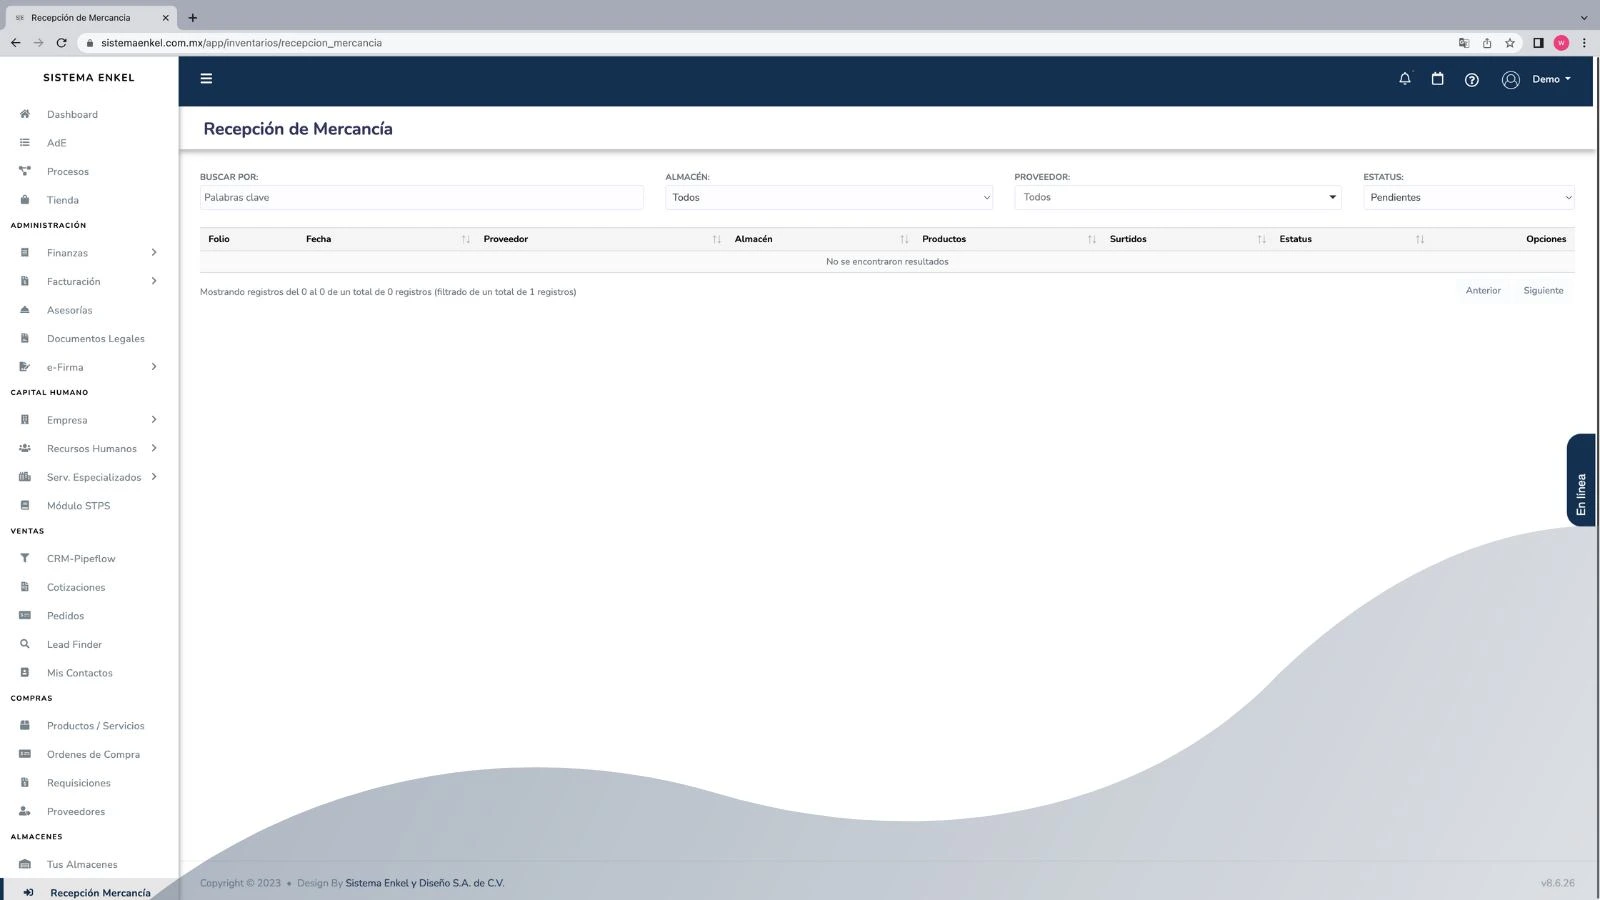1600x900 pixels.
Task: Click the help question mark icon
Action: tap(1471, 80)
